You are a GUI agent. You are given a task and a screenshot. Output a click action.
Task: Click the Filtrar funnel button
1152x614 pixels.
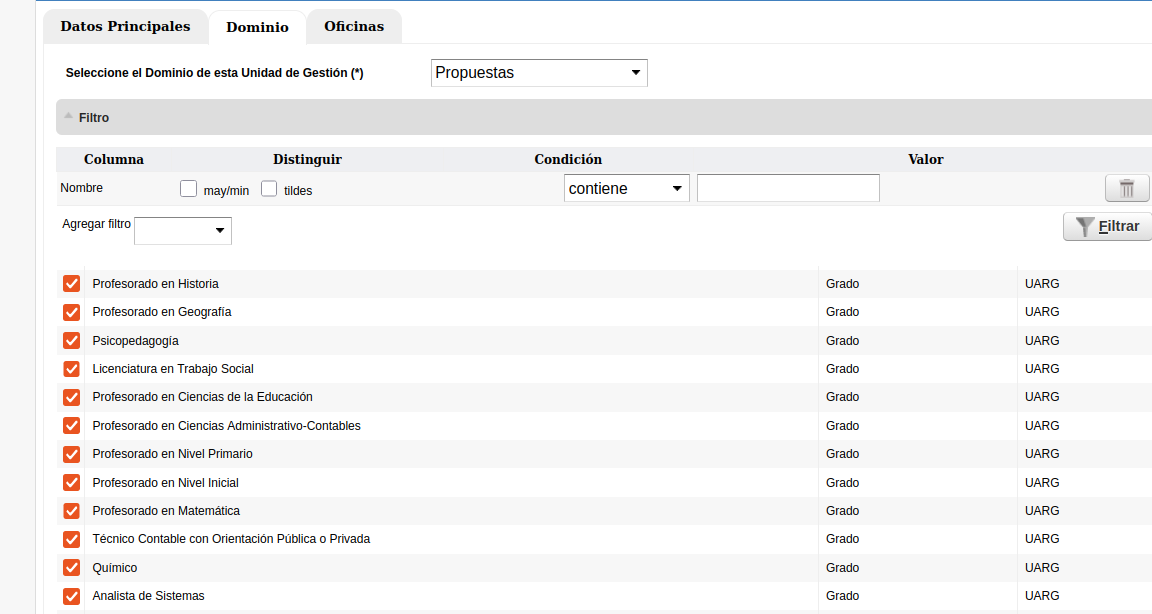coord(1107,226)
